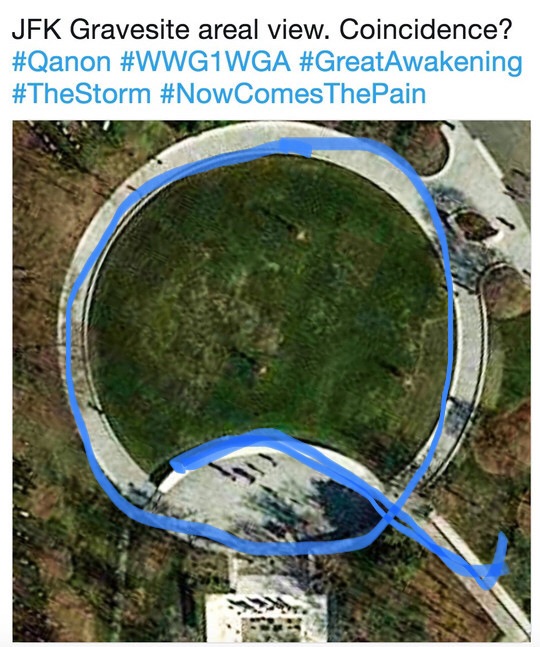540x647 pixels.
Task: Open the #WWG1WGA hashtag link
Action: [x=205, y=62]
